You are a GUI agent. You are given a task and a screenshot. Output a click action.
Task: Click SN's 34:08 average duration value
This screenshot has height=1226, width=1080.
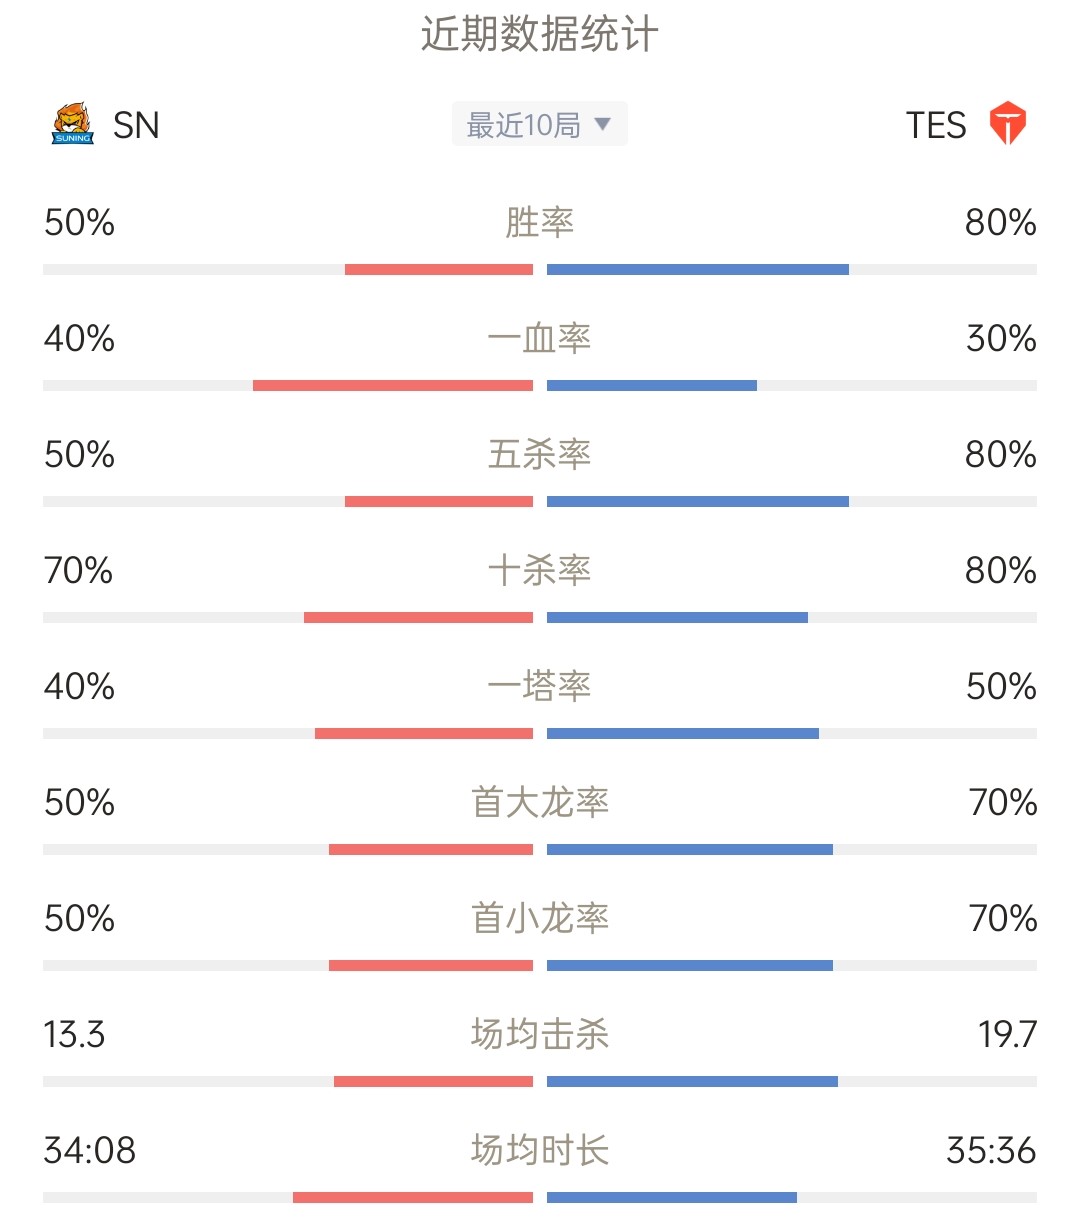point(90,1150)
